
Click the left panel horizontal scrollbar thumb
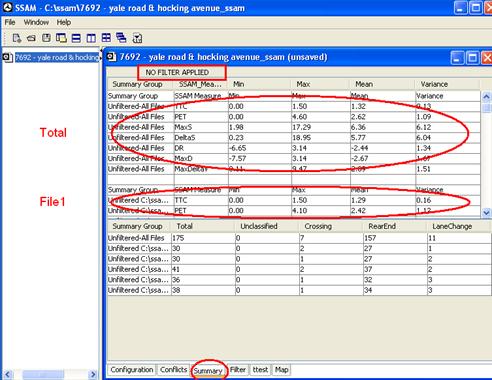[x=43, y=375]
